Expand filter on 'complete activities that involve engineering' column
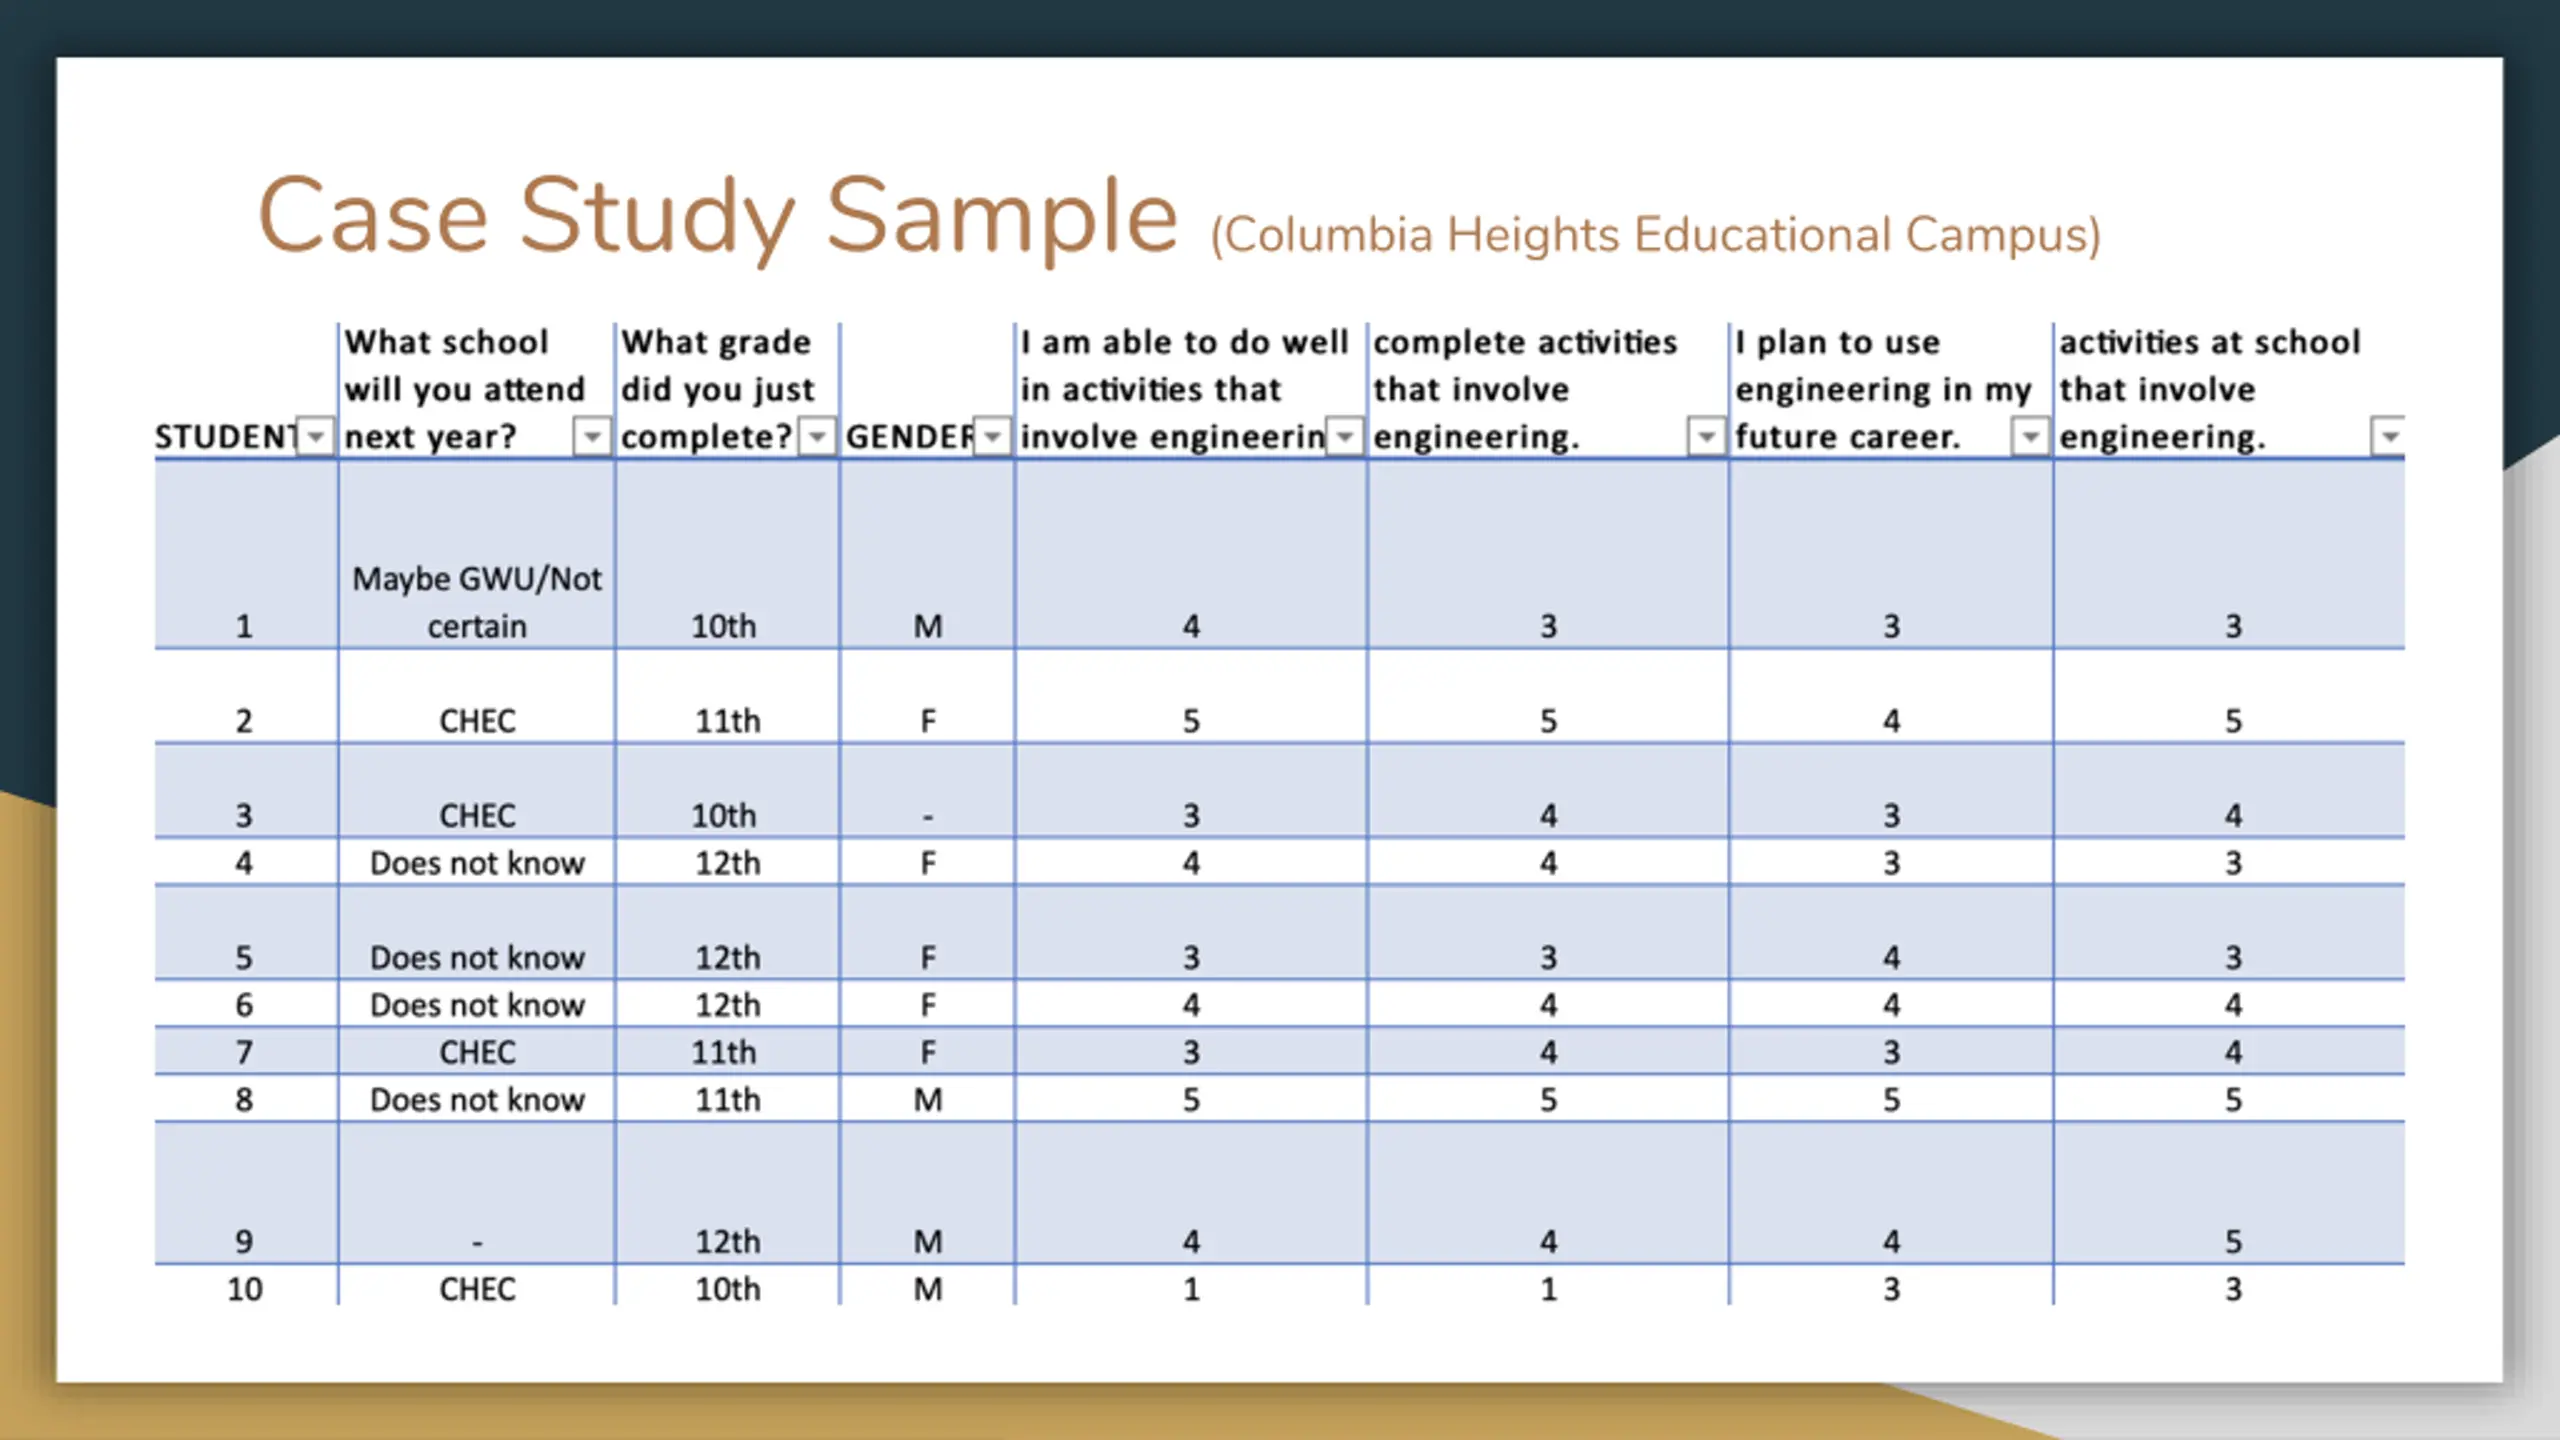2560x1440 pixels. tap(1706, 437)
